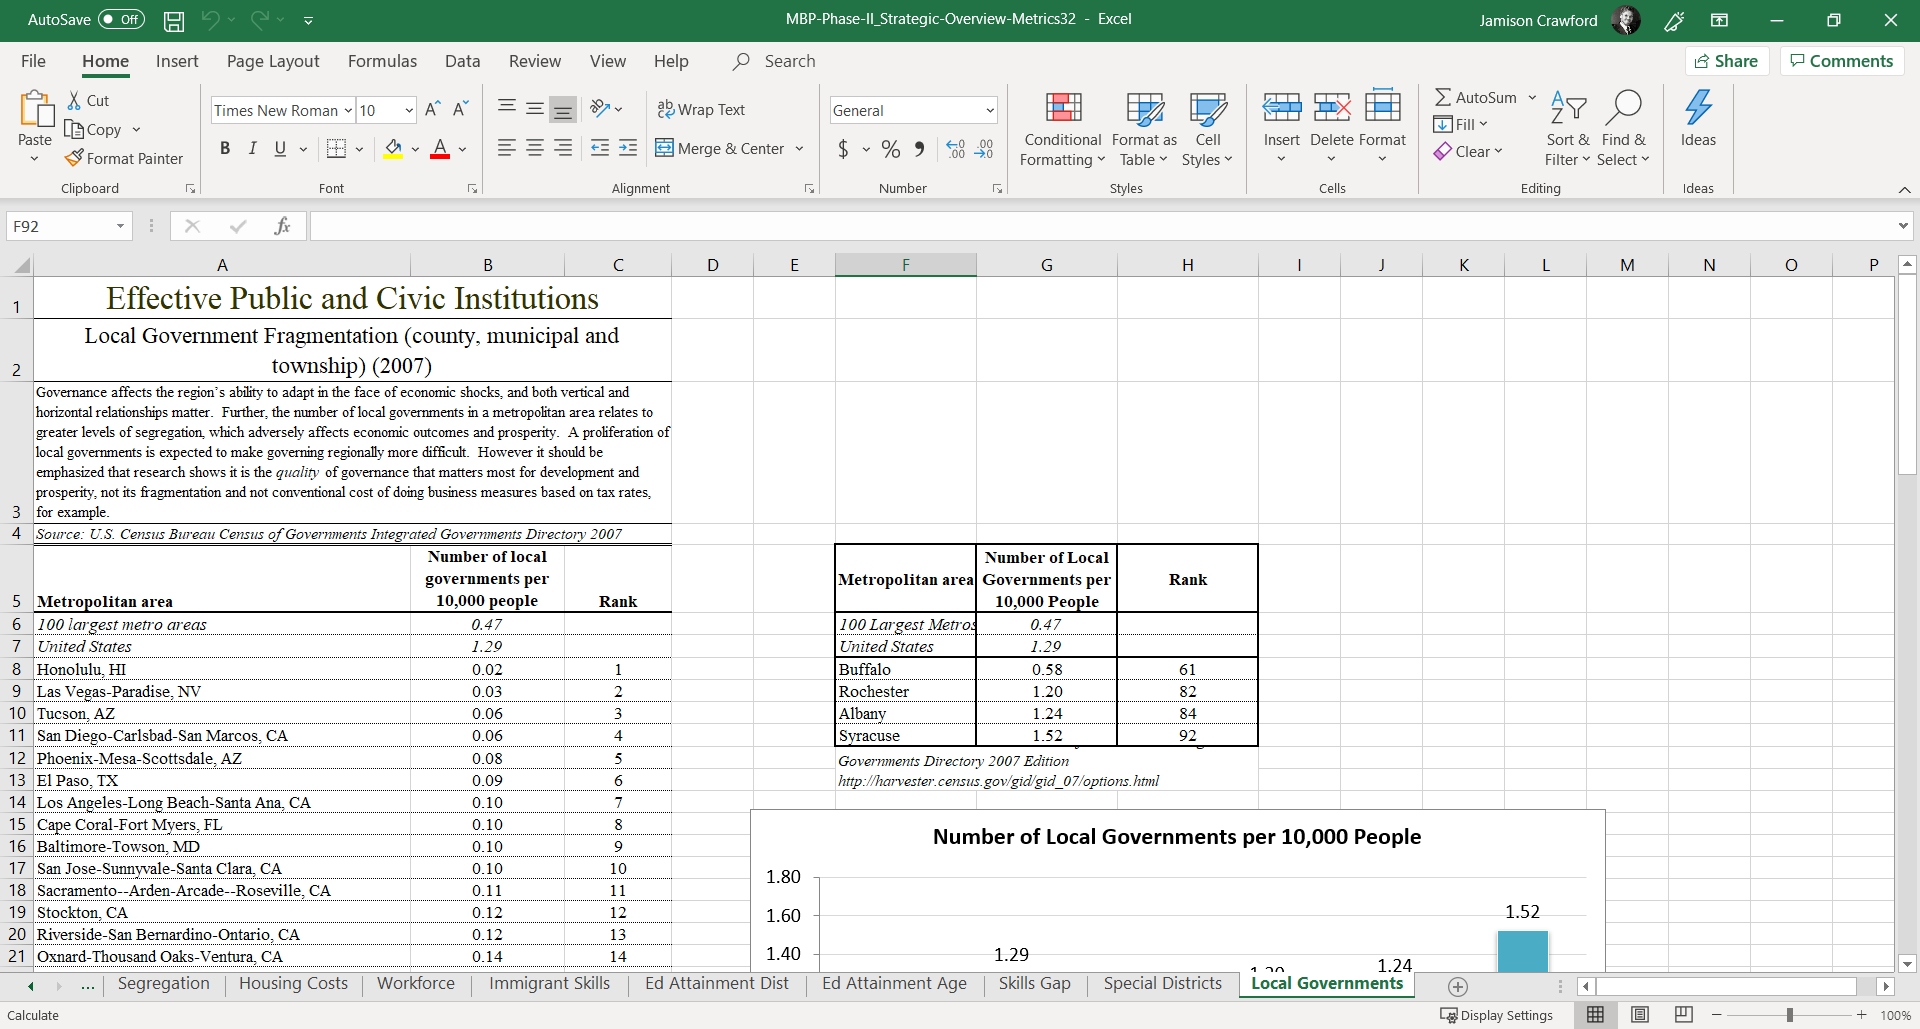
Task: Apply the yellow Fill Color
Action: (393, 149)
